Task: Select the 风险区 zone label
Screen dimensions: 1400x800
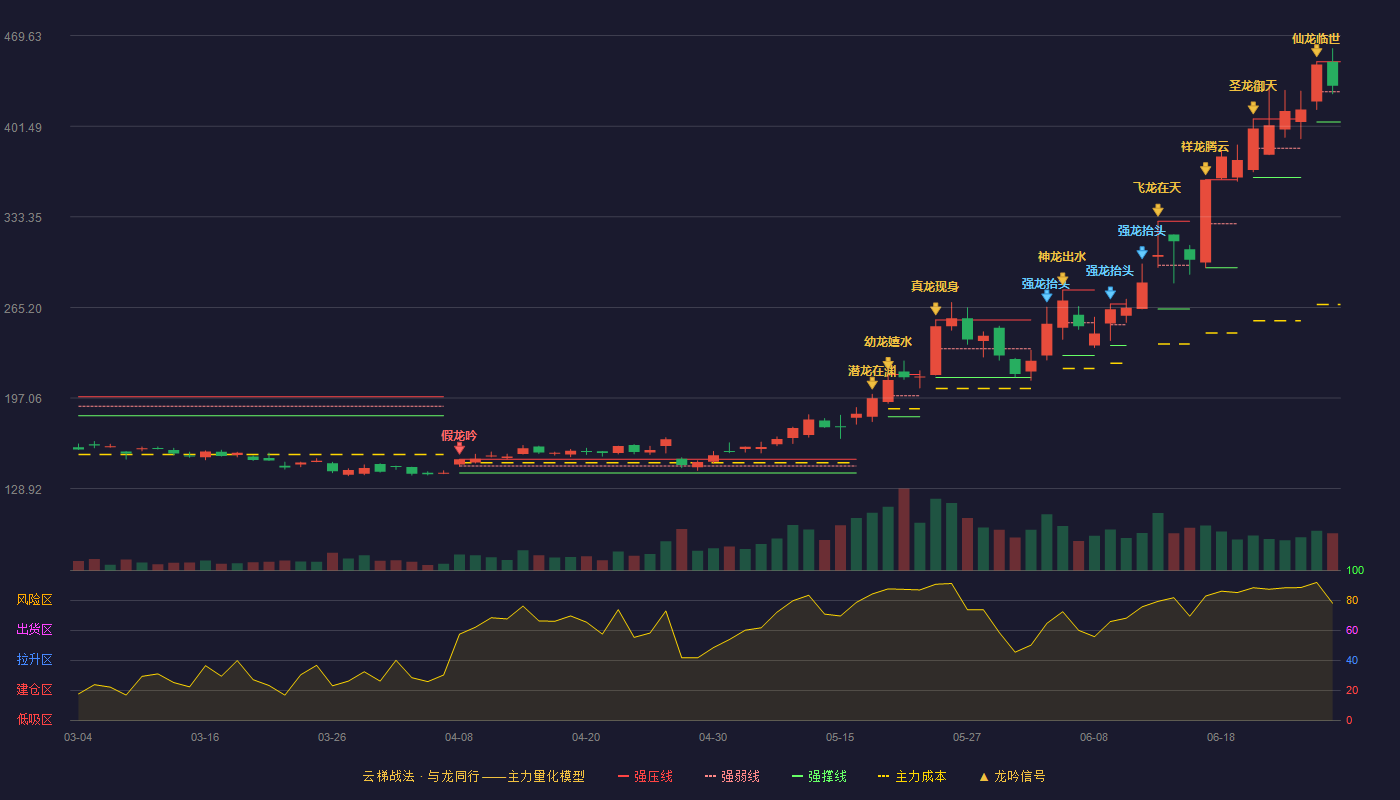Action: [34, 600]
